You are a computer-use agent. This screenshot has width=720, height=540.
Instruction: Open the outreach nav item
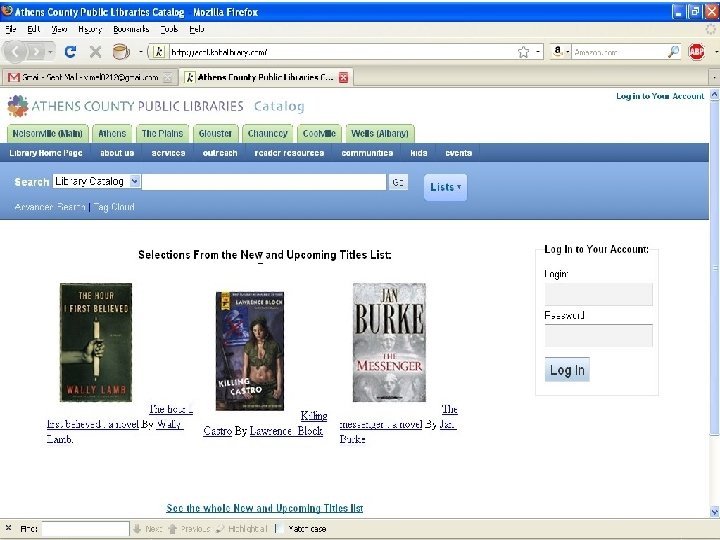(220, 153)
